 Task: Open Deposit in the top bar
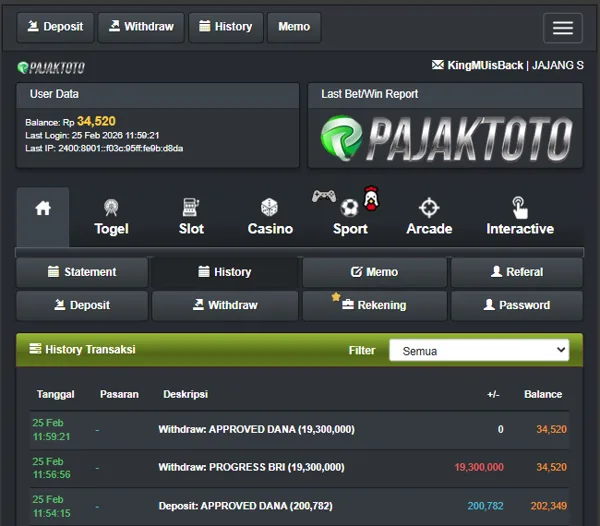(x=55, y=27)
